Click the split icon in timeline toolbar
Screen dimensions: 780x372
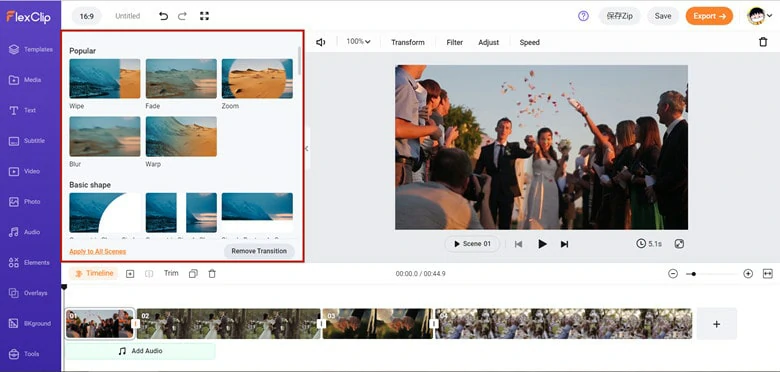pyautogui.click(x=149, y=274)
